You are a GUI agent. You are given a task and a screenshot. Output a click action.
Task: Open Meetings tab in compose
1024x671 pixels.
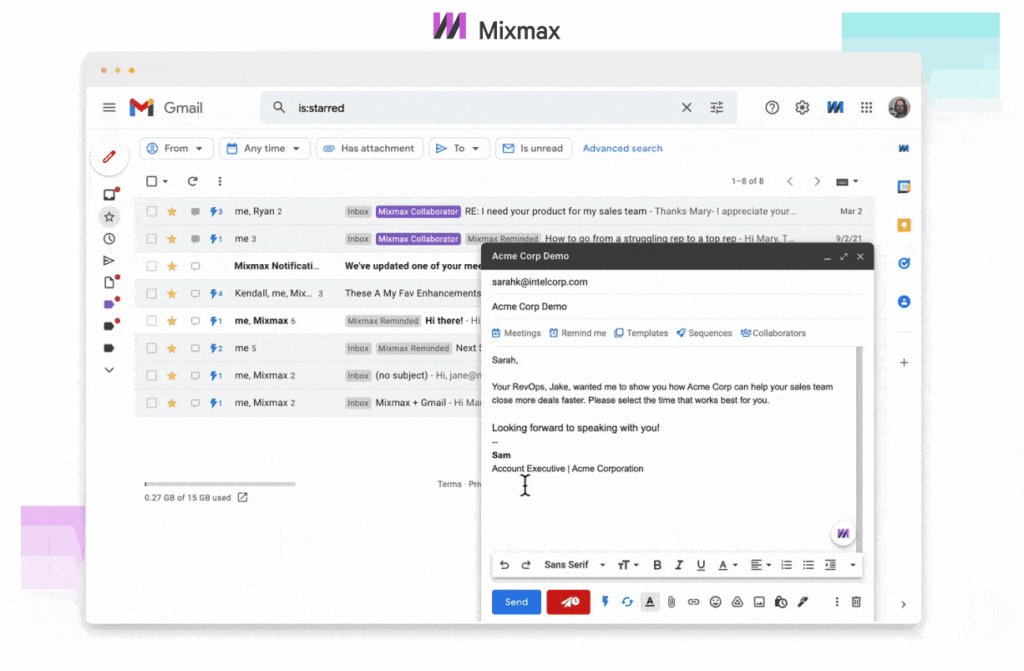pyautogui.click(x=516, y=333)
